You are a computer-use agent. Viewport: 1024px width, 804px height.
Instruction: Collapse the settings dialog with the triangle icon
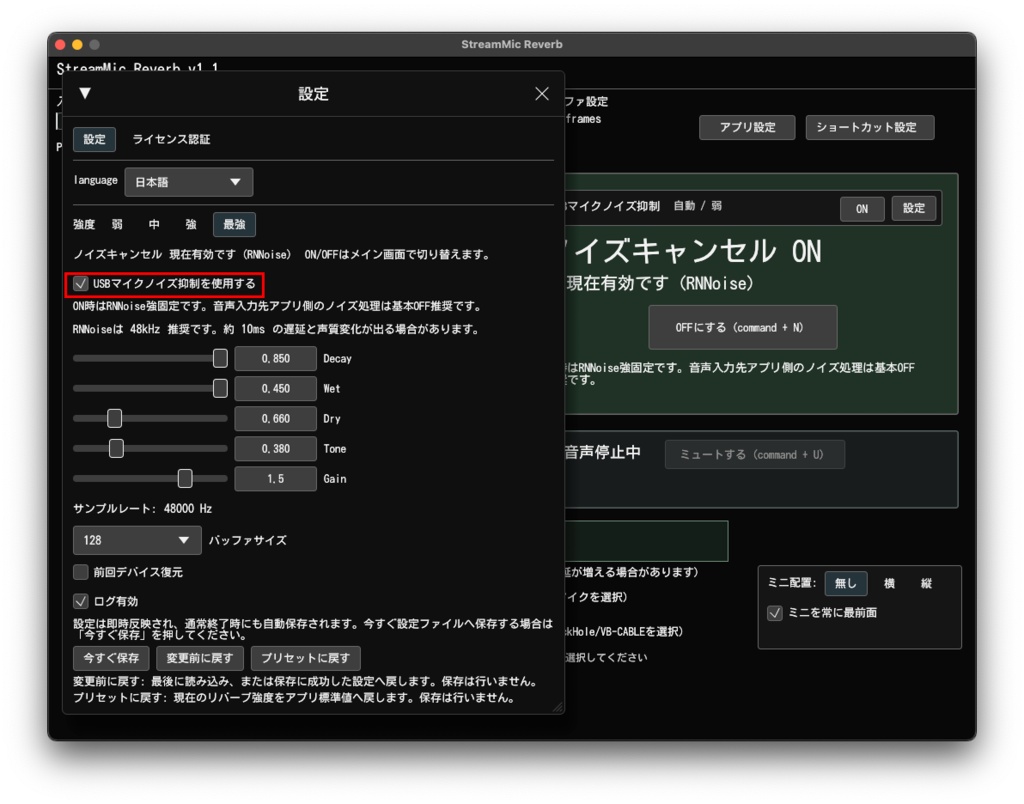85,93
